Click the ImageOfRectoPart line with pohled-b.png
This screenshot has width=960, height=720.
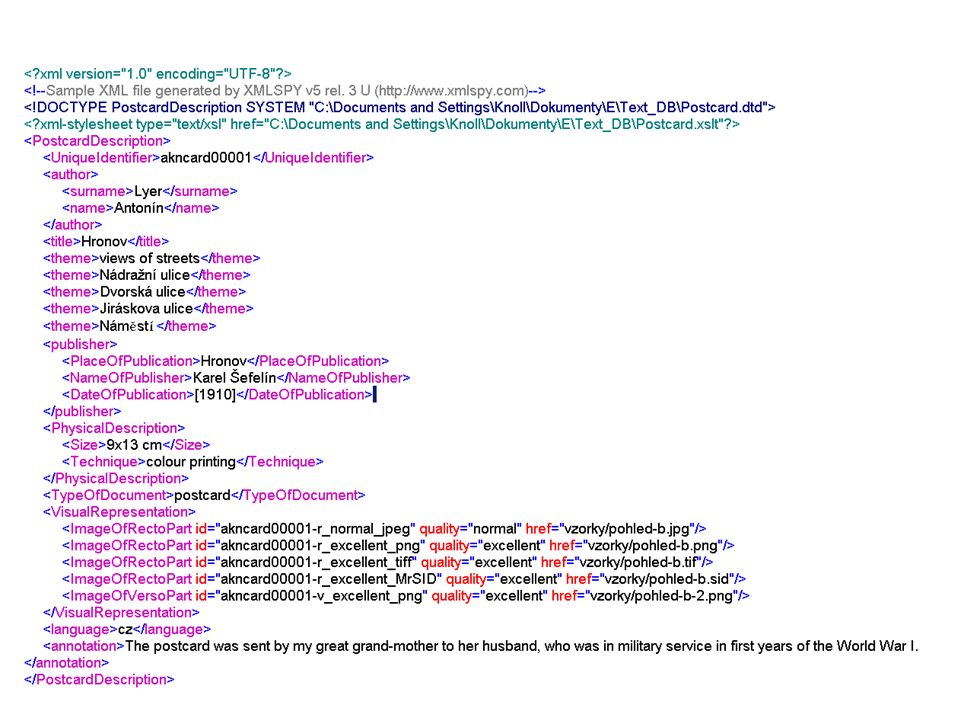tap(398, 546)
